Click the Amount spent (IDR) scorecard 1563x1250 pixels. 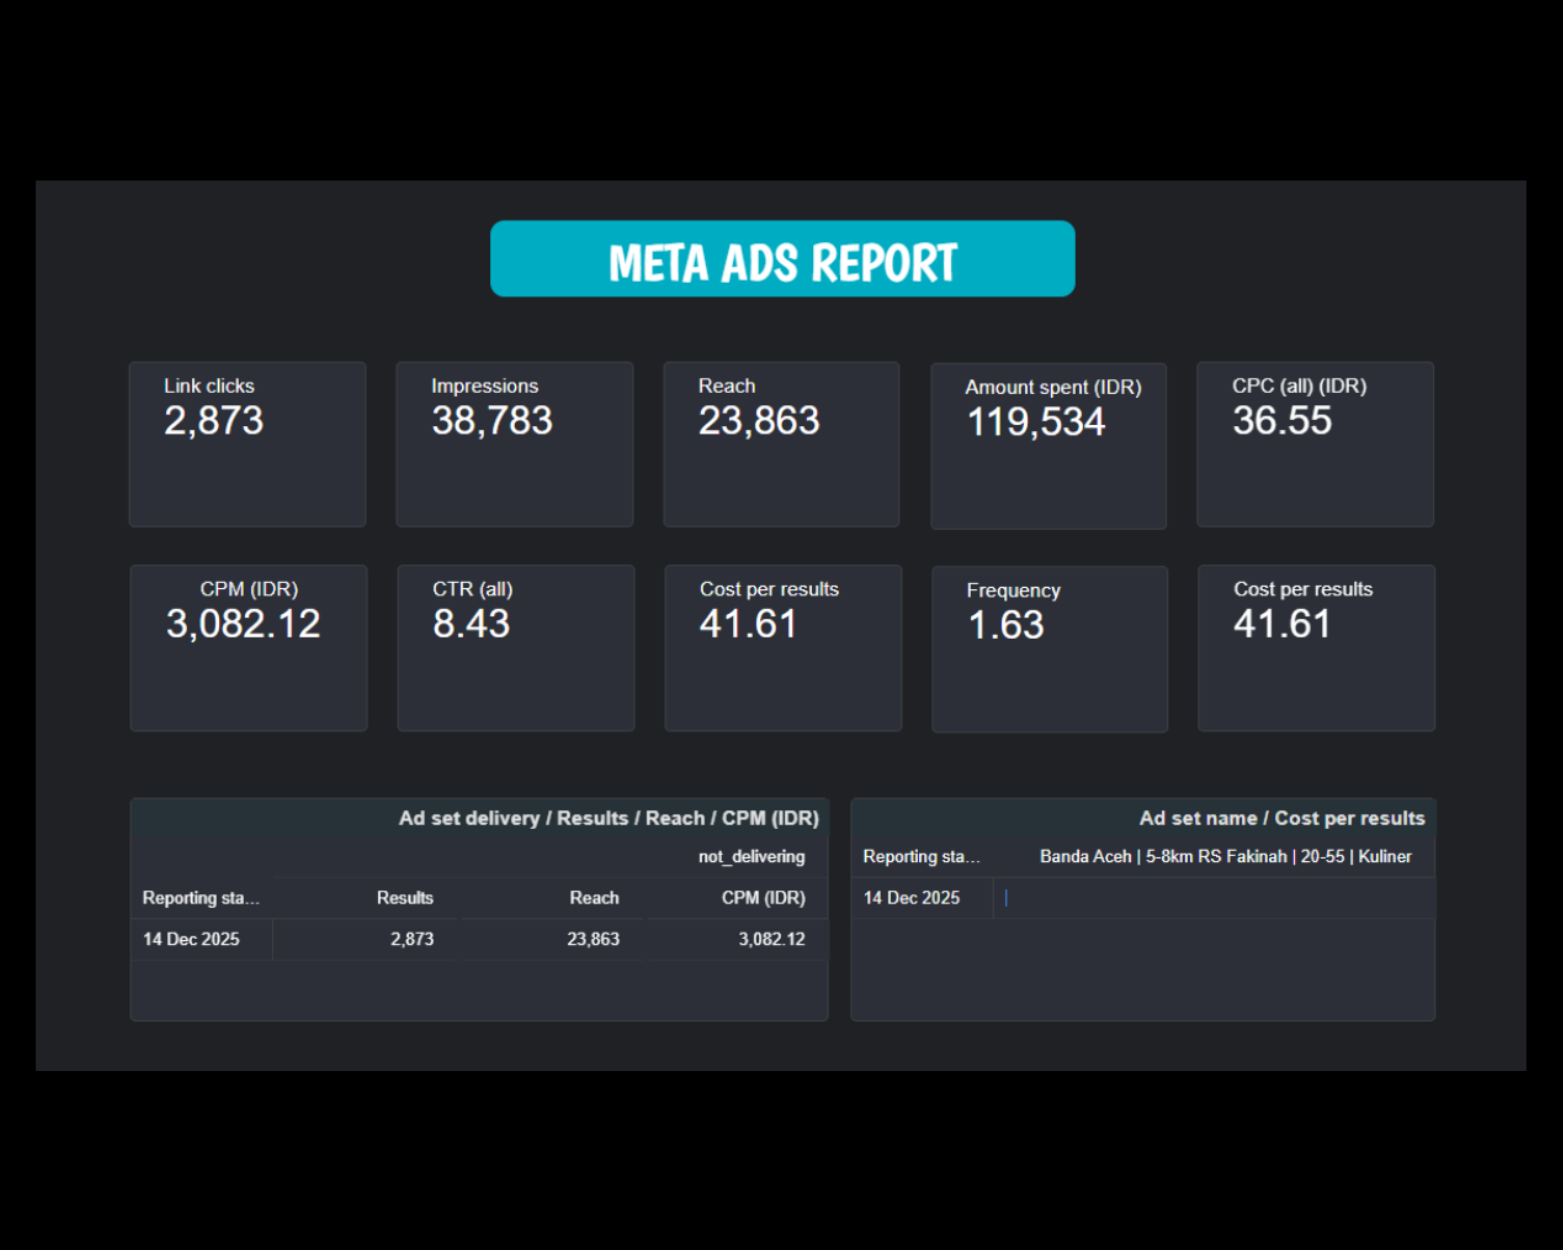(1048, 446)
